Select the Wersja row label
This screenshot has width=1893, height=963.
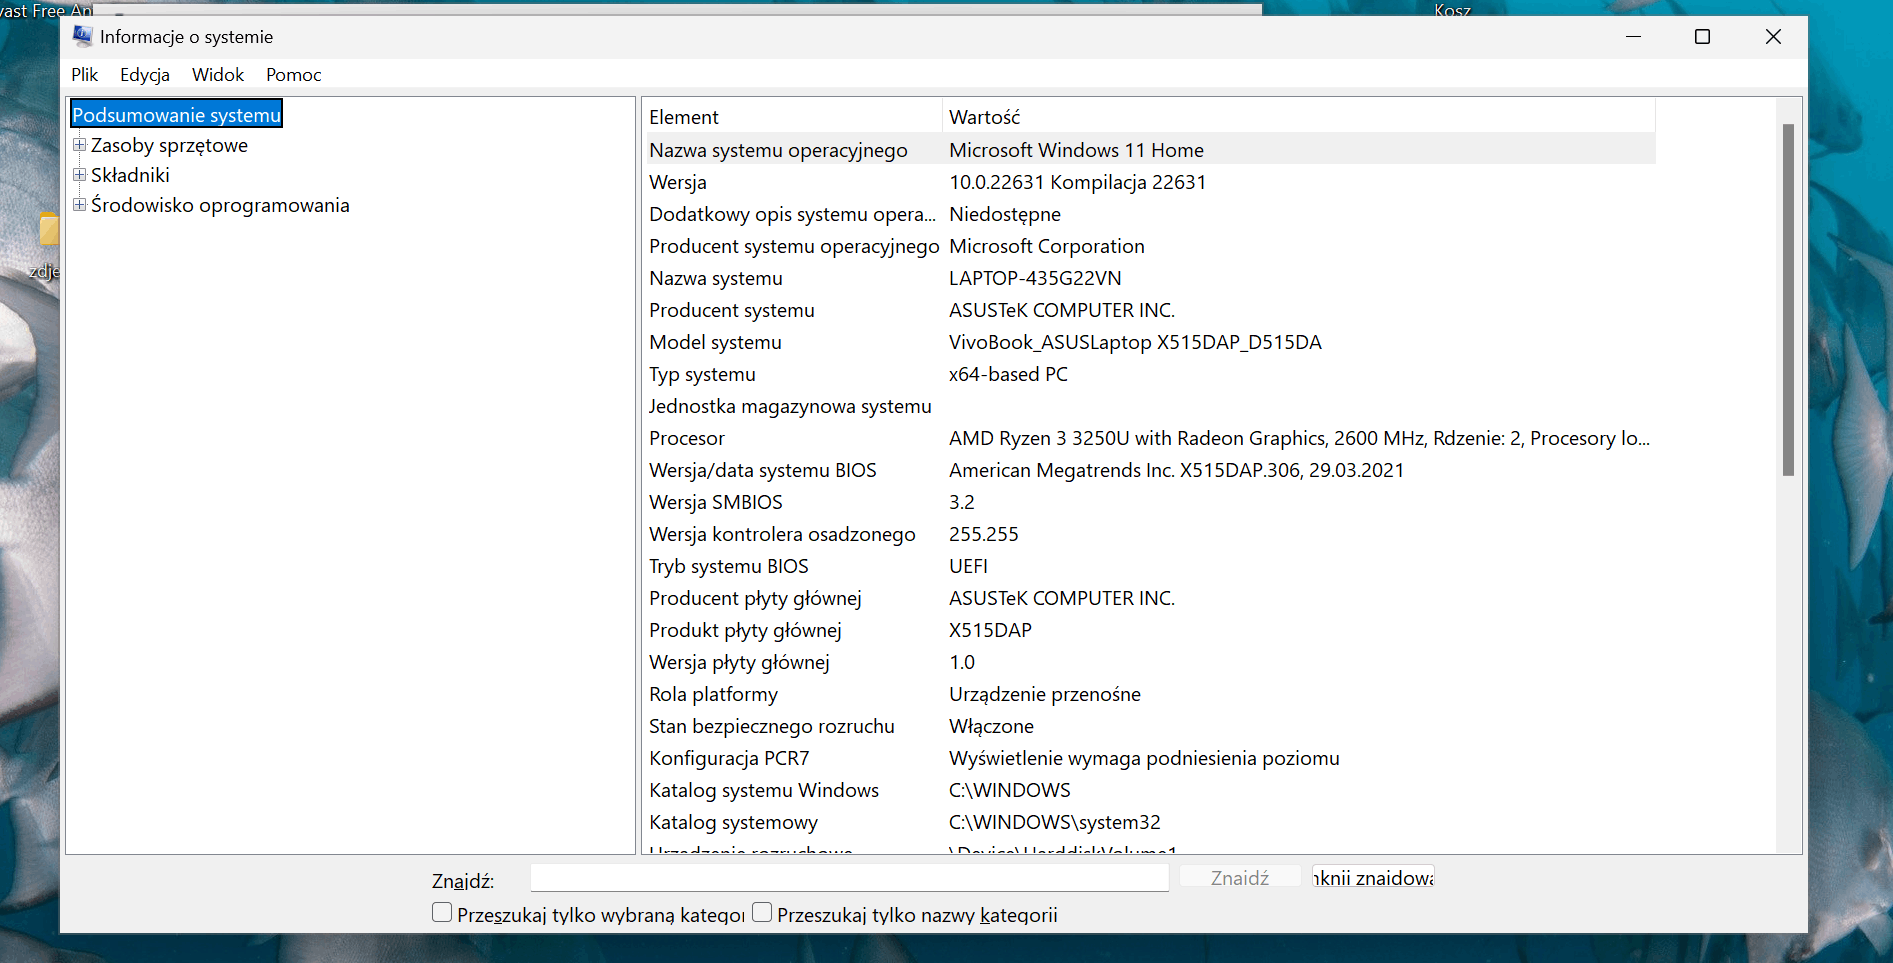tap(678, 182)
